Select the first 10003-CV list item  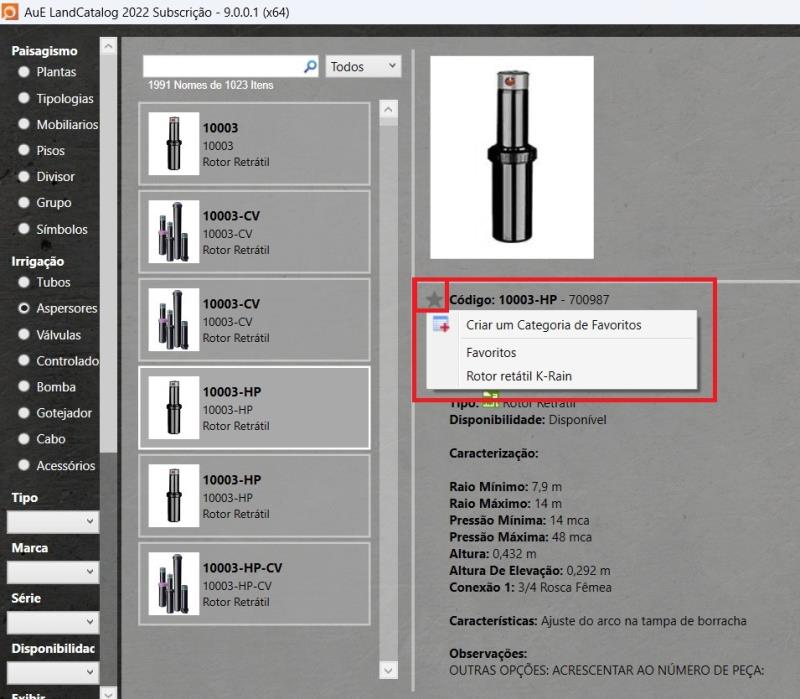pos(254,232)
